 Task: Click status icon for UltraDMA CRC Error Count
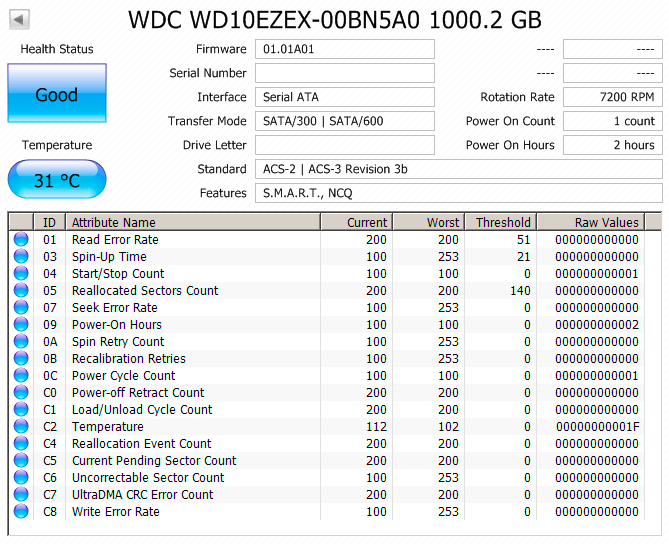(21, 494)
